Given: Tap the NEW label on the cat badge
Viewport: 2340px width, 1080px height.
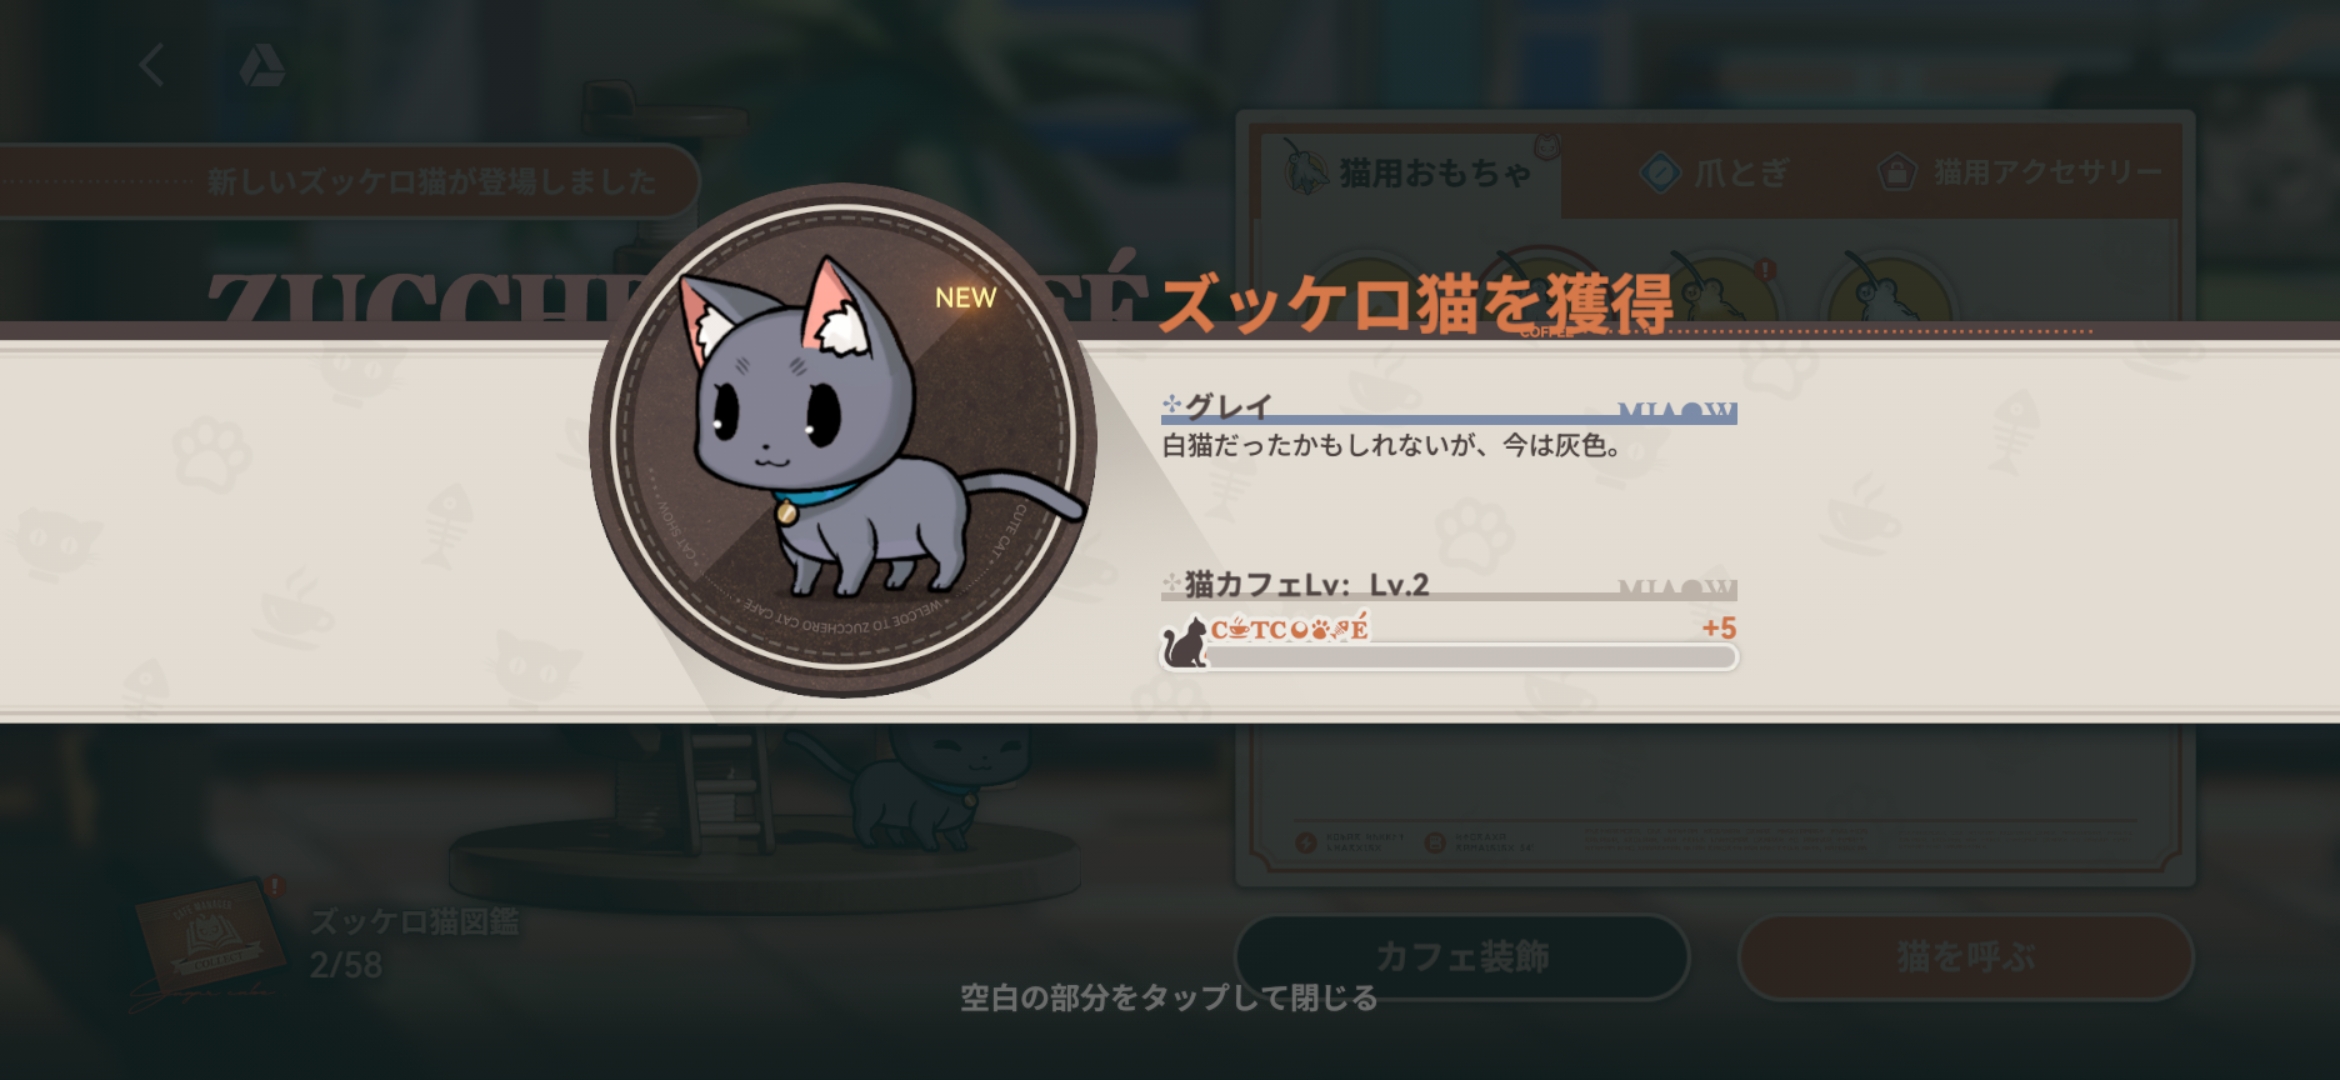Looking at the screenshot, I should 965,298.
